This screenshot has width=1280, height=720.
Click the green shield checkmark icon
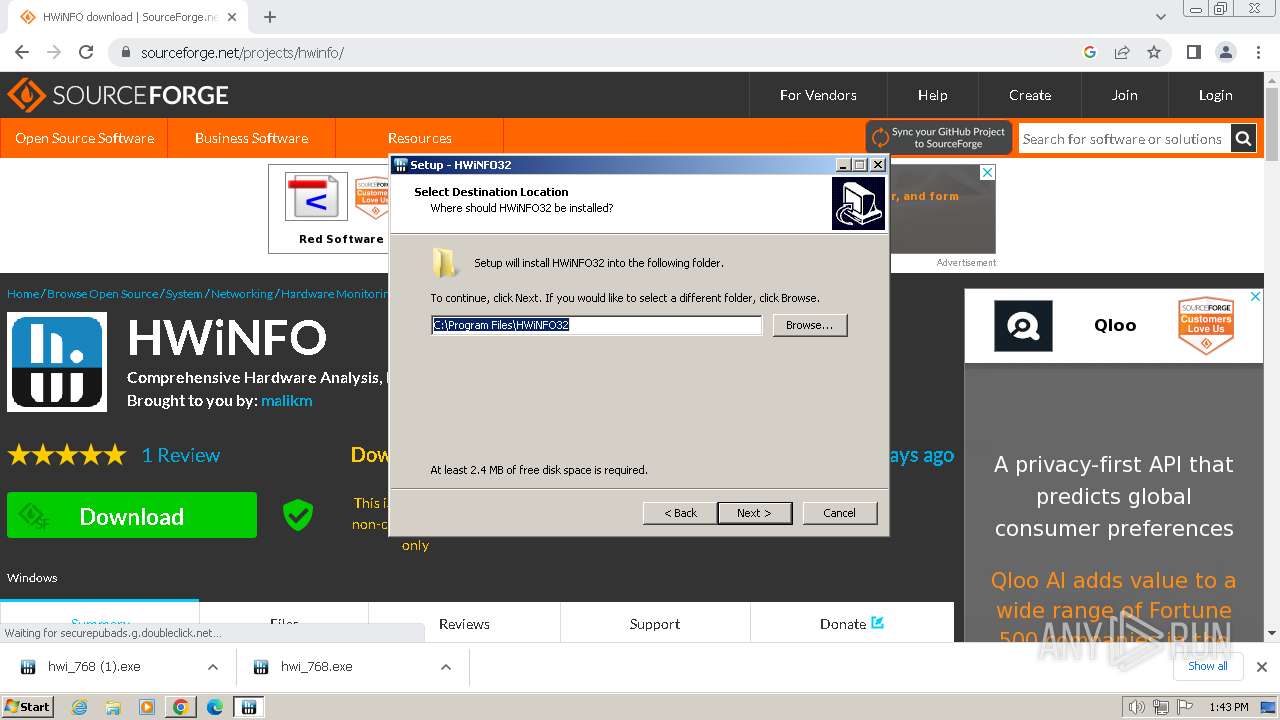298,515
